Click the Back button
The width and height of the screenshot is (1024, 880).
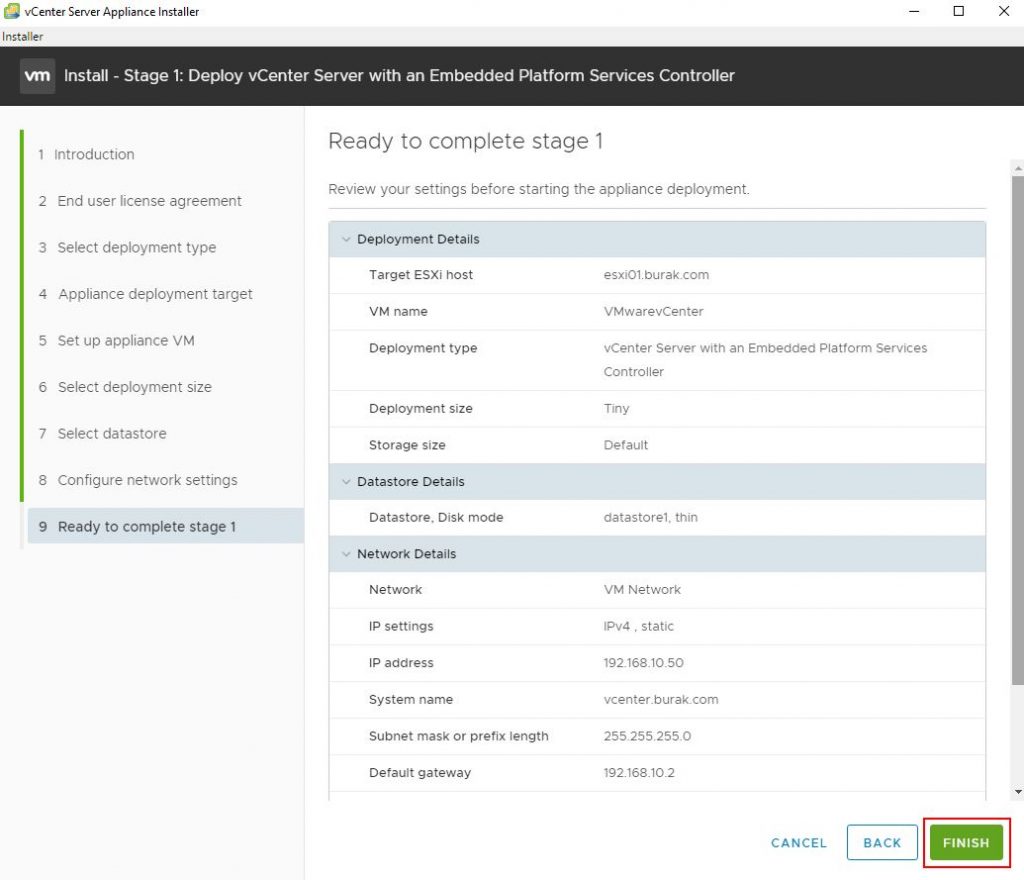click(x=882, y=843)
